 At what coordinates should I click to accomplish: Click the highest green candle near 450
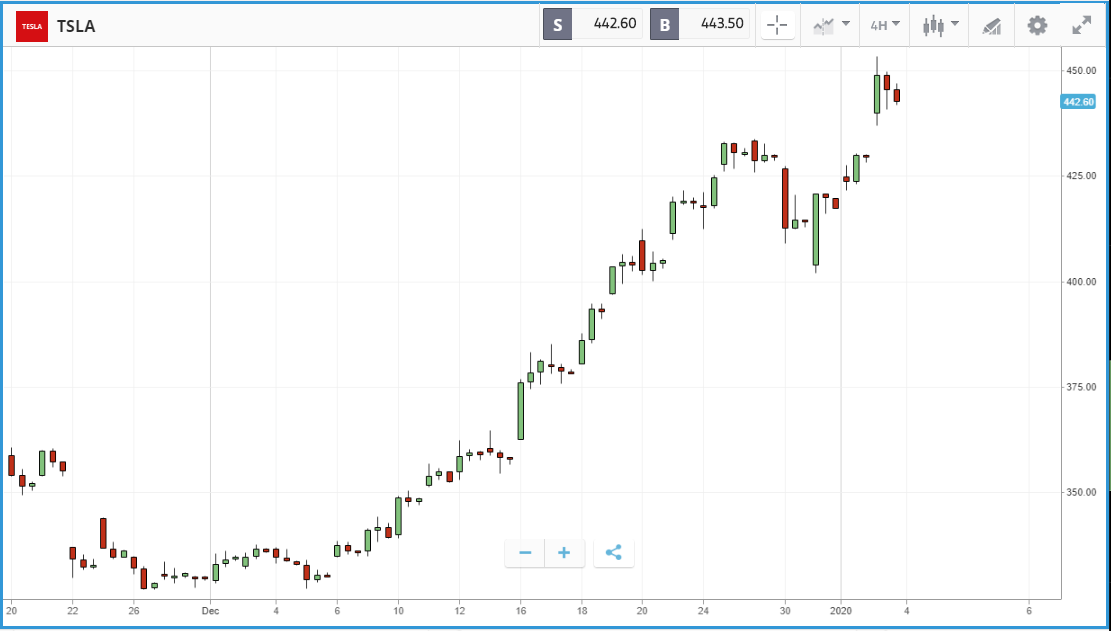(876, 93)
